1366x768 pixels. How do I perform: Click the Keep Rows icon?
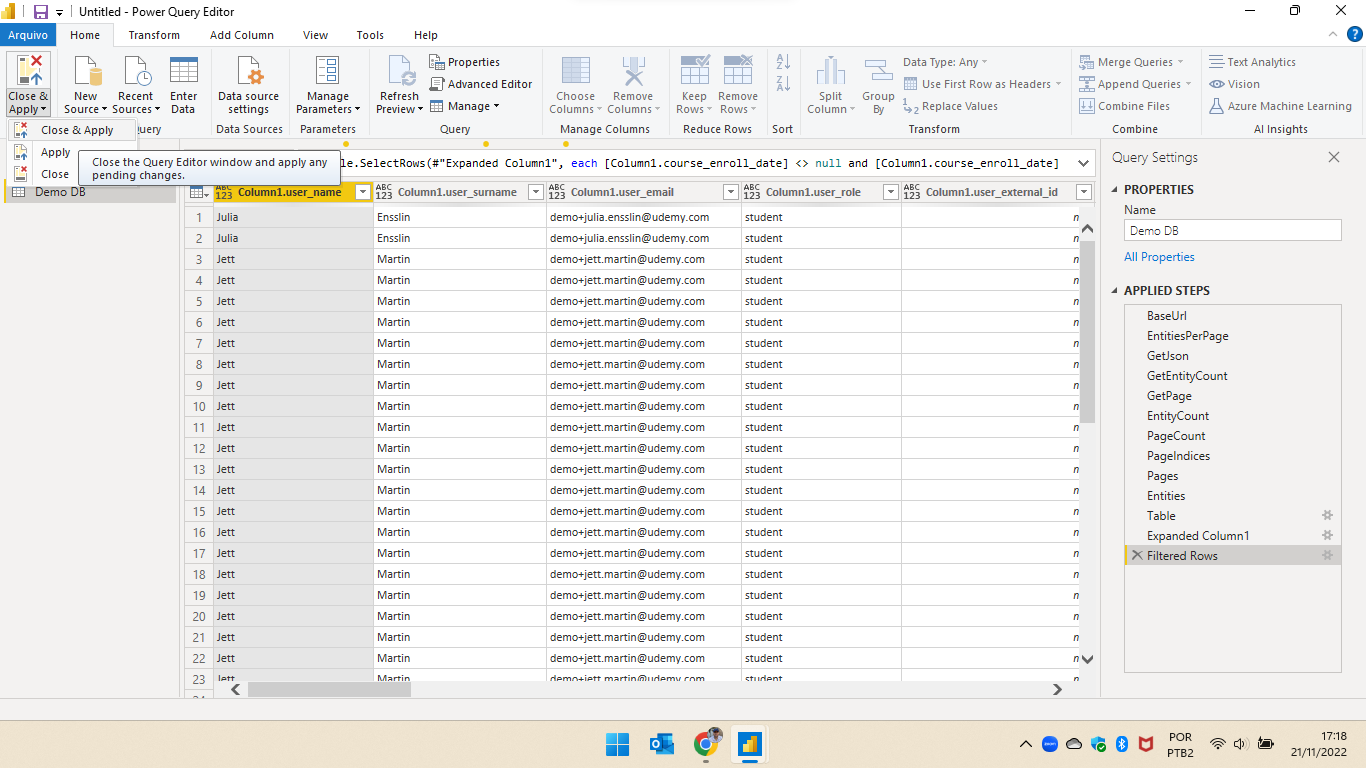pyautogui.click(x=694, y=72)
